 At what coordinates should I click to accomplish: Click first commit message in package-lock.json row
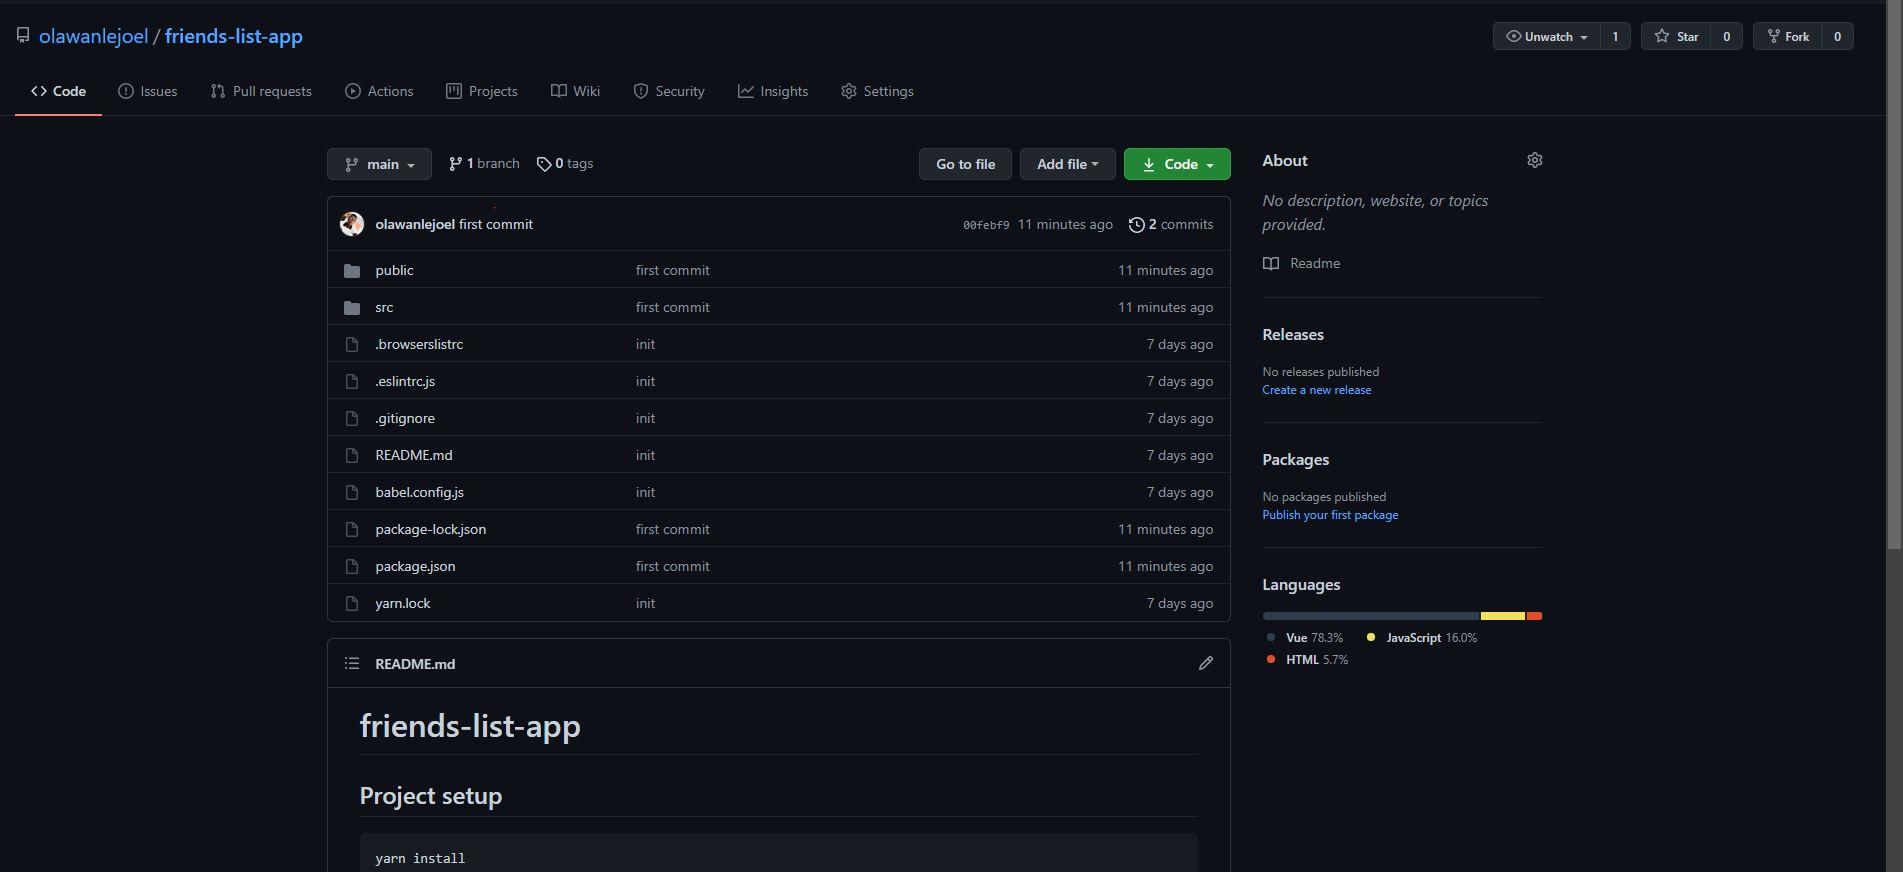pyautogui.click(x=672, y=529)
